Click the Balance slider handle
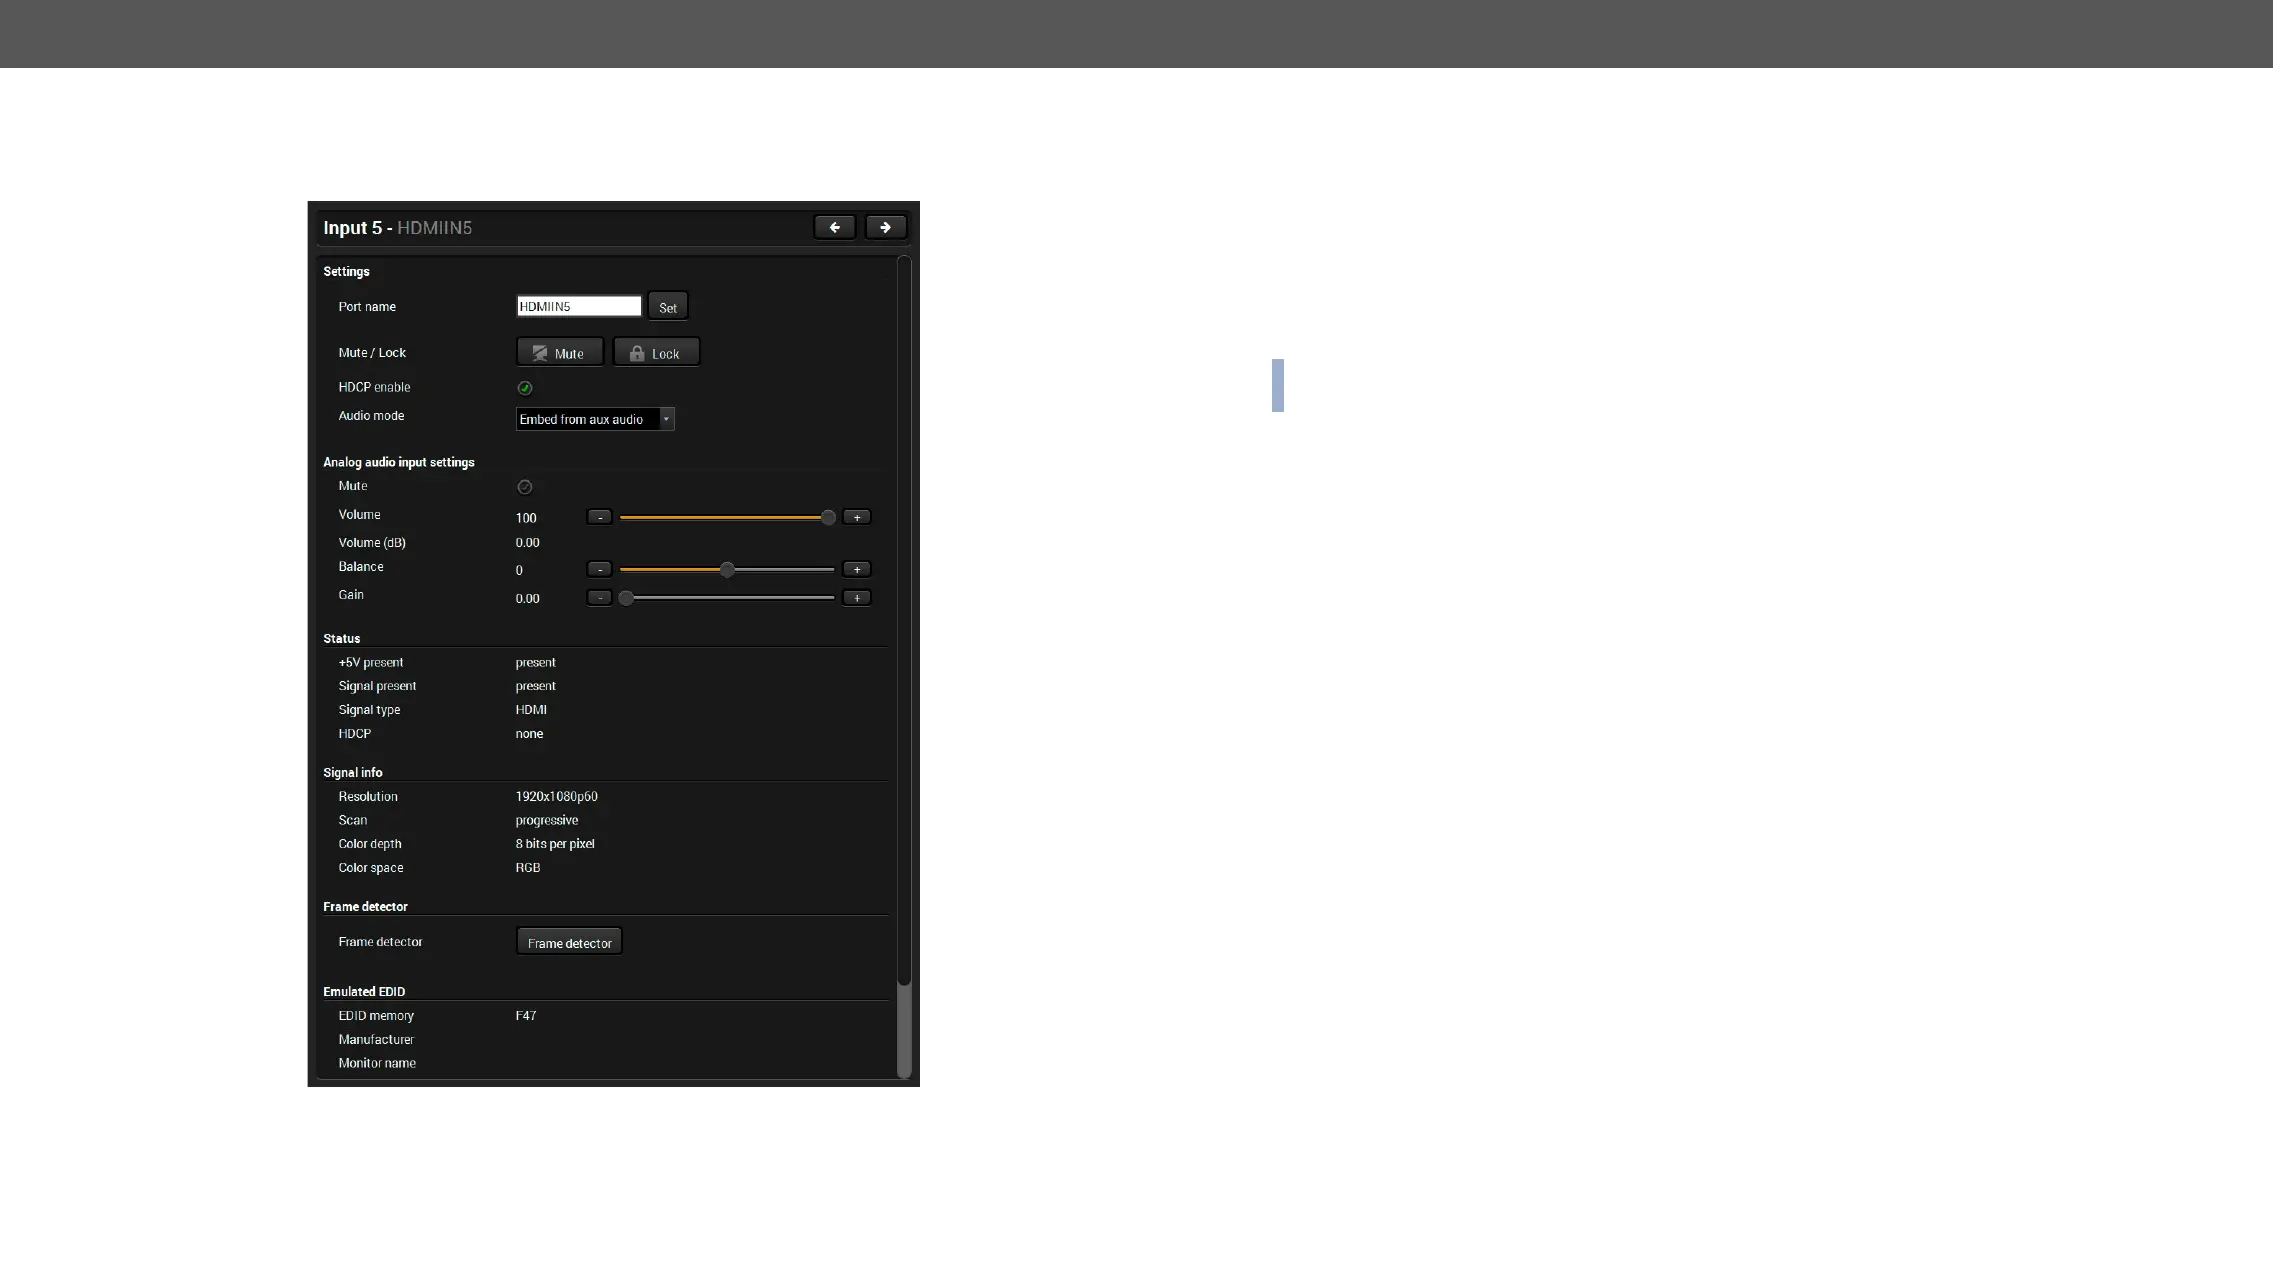This screenshot has height=1276, width=2273. 727,569
